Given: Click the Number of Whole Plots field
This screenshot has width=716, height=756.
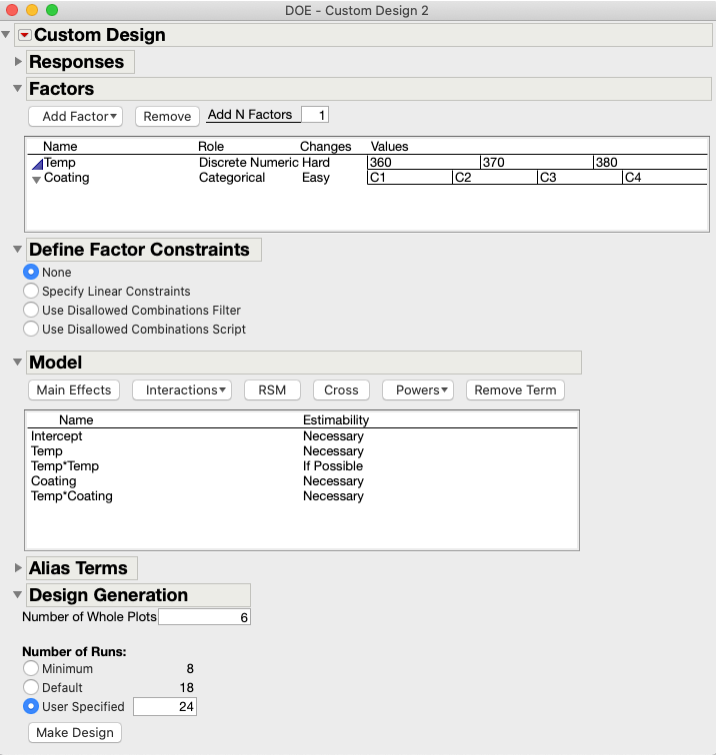Looking at the screenshot, I should 204,617.
